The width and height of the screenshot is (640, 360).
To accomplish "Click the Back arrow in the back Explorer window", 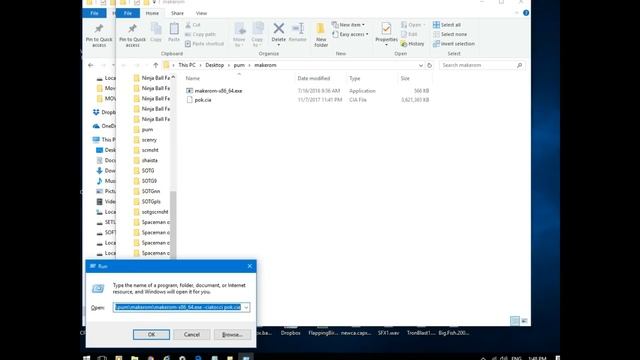I will (91, 65).
